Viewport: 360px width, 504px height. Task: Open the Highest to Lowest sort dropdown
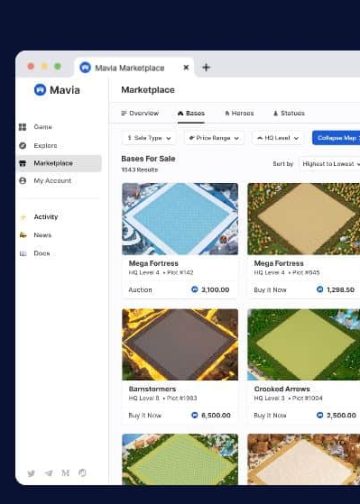click(330, 164)
